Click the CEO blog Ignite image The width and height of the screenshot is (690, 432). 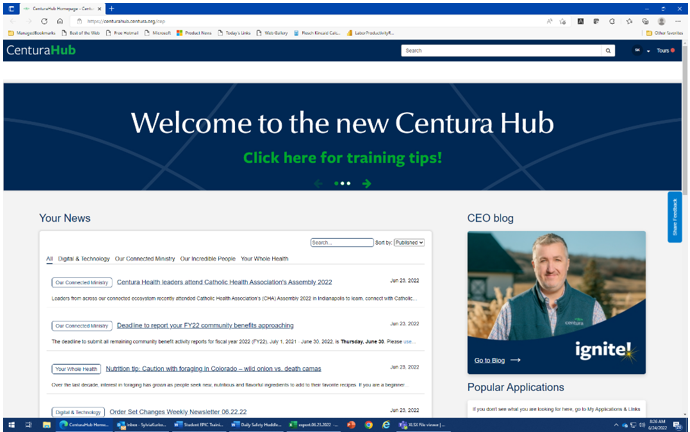556,302
